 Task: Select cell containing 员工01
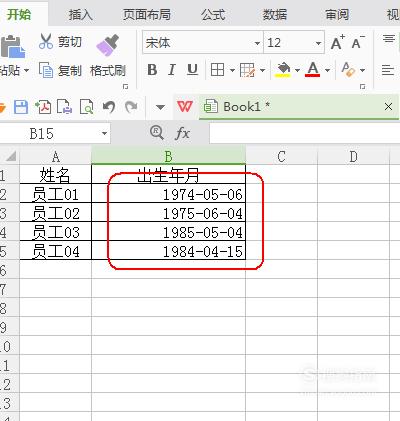56,193
